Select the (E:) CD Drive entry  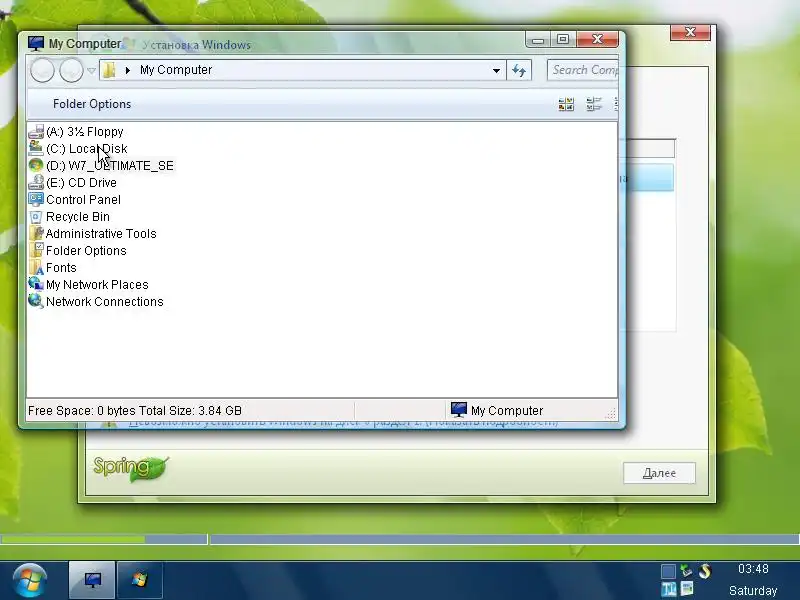tap(72, 183)
